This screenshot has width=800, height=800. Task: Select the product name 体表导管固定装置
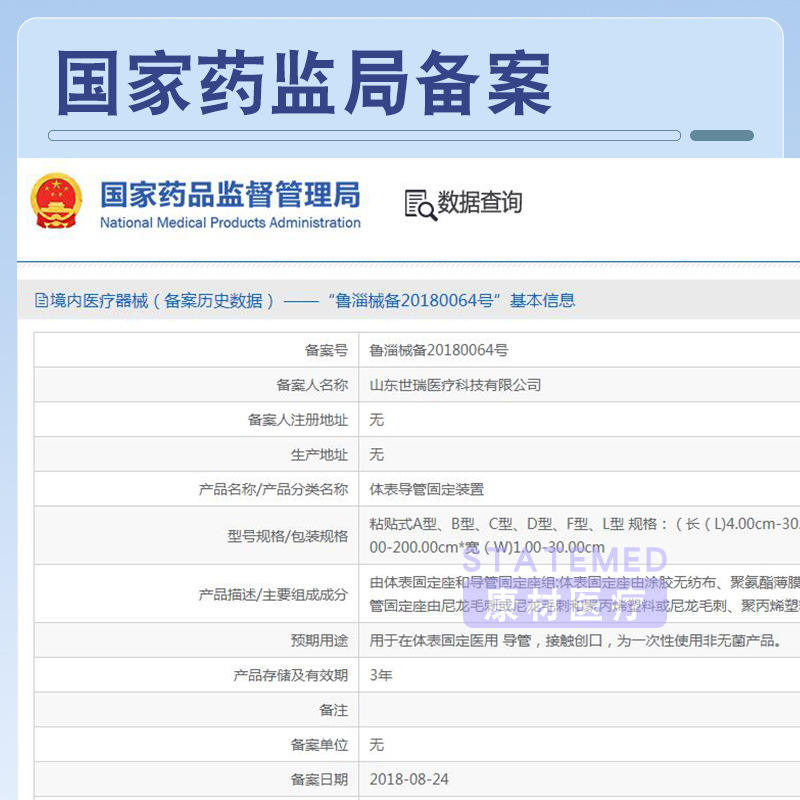(x=427, y=489)
